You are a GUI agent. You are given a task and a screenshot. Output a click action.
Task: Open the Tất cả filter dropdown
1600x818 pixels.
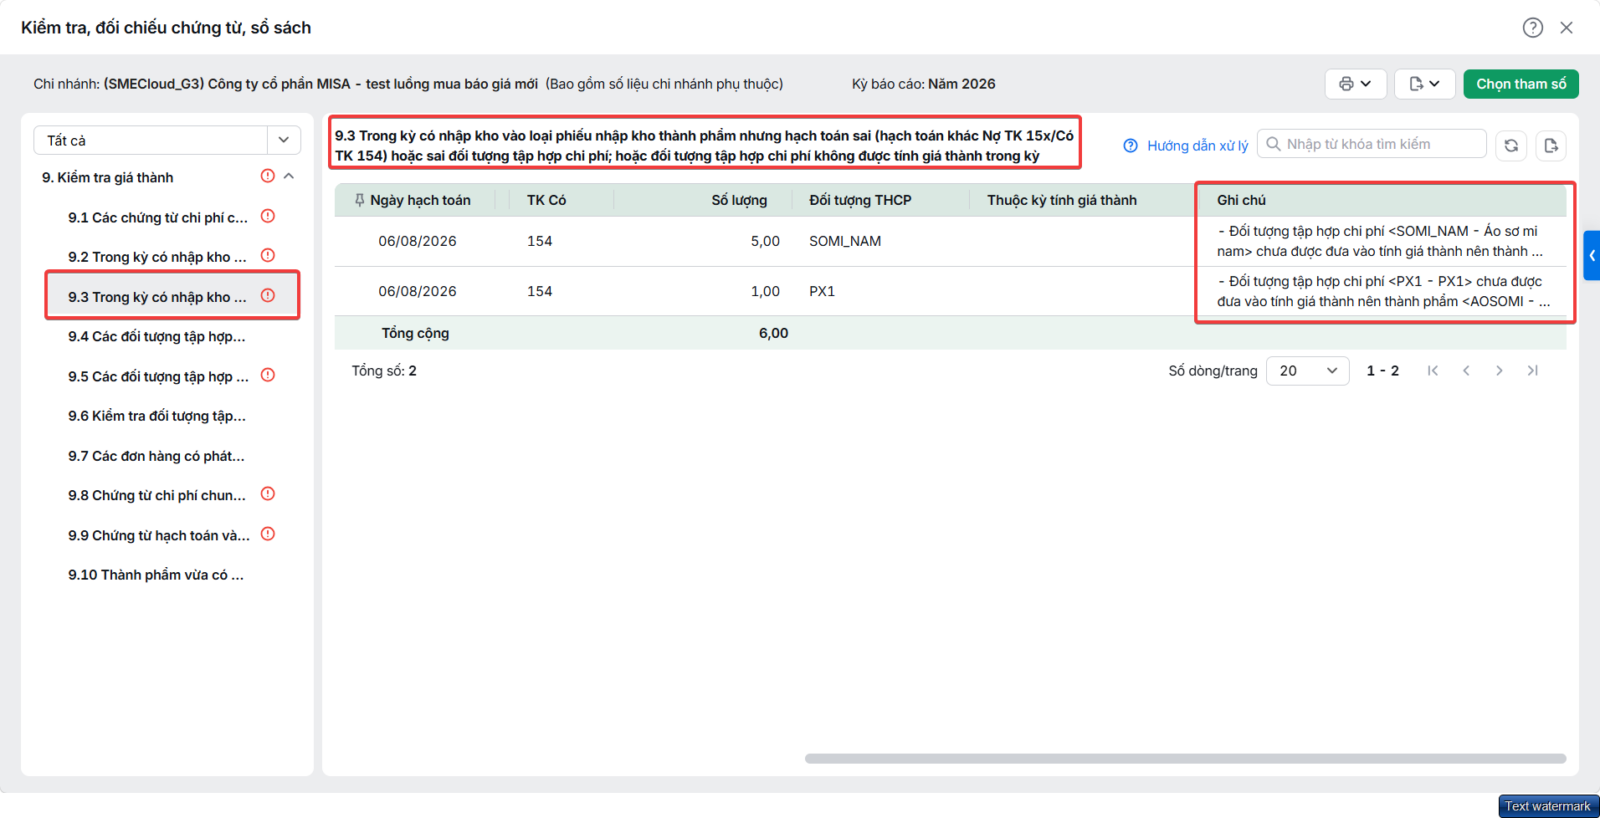click(x=167, y=140)
